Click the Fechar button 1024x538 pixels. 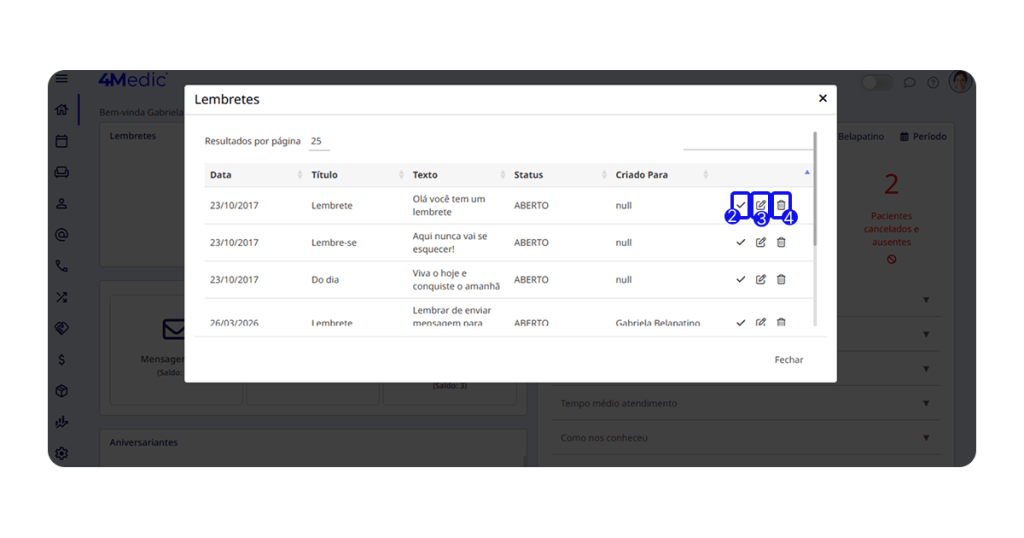(788, 360)
